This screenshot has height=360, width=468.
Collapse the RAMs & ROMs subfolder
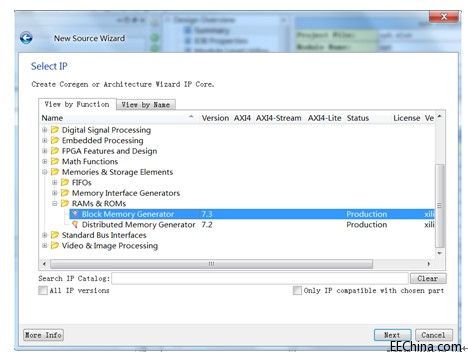(55, 203)
